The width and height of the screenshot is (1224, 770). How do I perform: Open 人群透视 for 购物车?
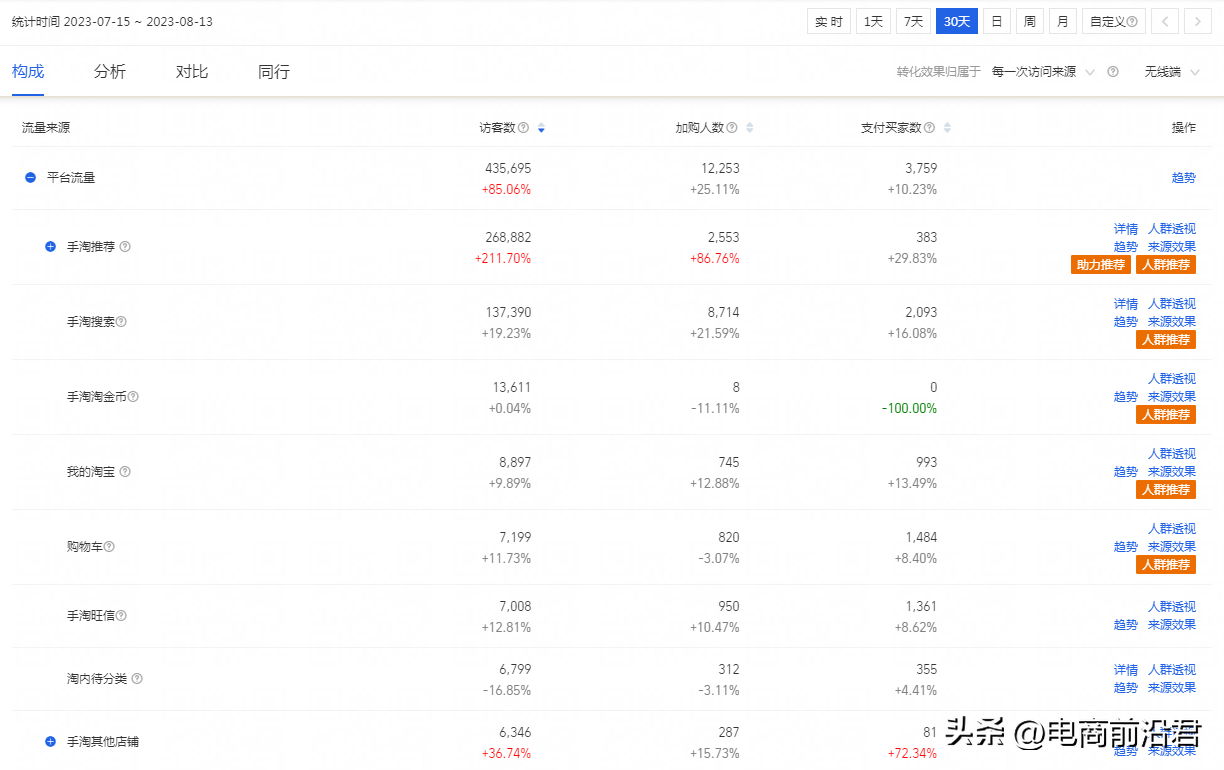(1171, 529)
